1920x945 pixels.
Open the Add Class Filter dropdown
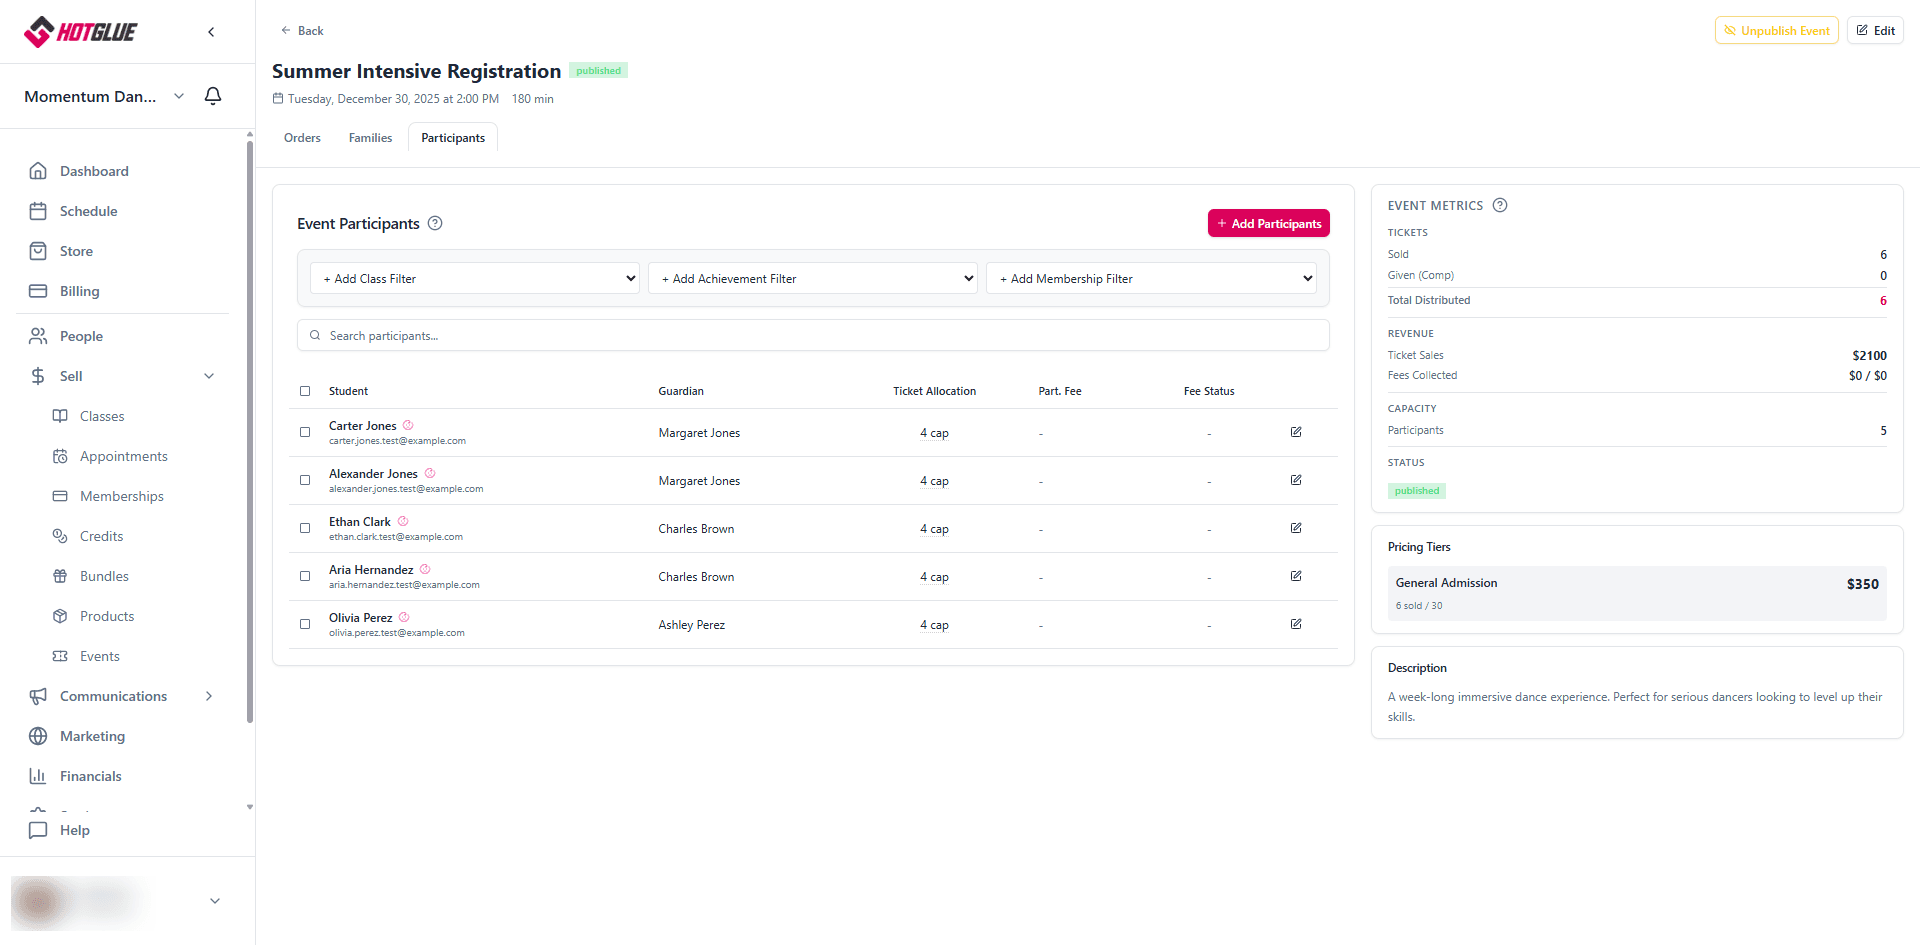tap(475, 278)
